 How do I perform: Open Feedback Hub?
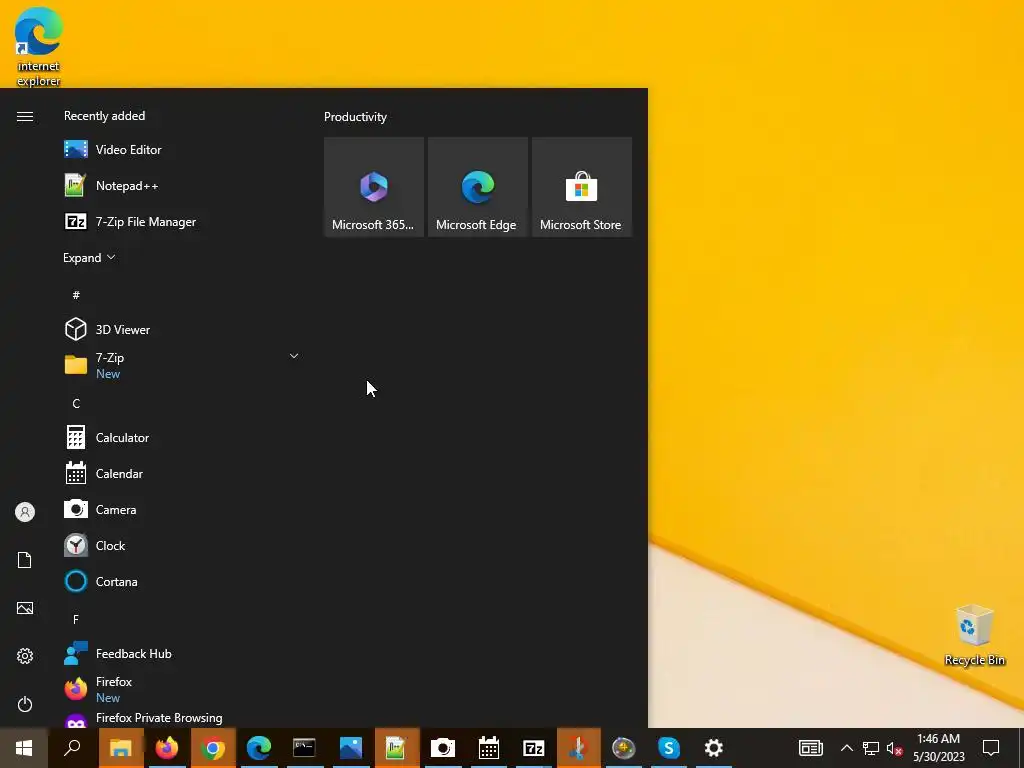click(x=181, y=653)
